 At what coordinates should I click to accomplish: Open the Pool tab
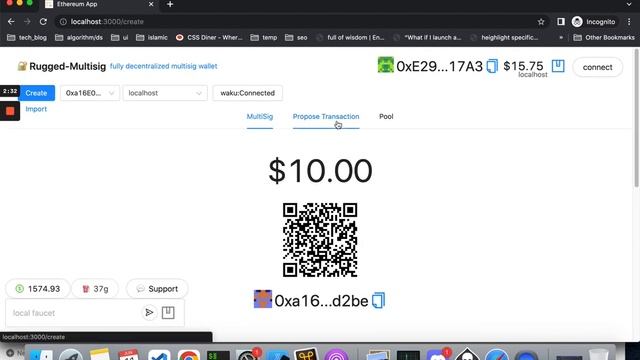[x=386, y=117]
